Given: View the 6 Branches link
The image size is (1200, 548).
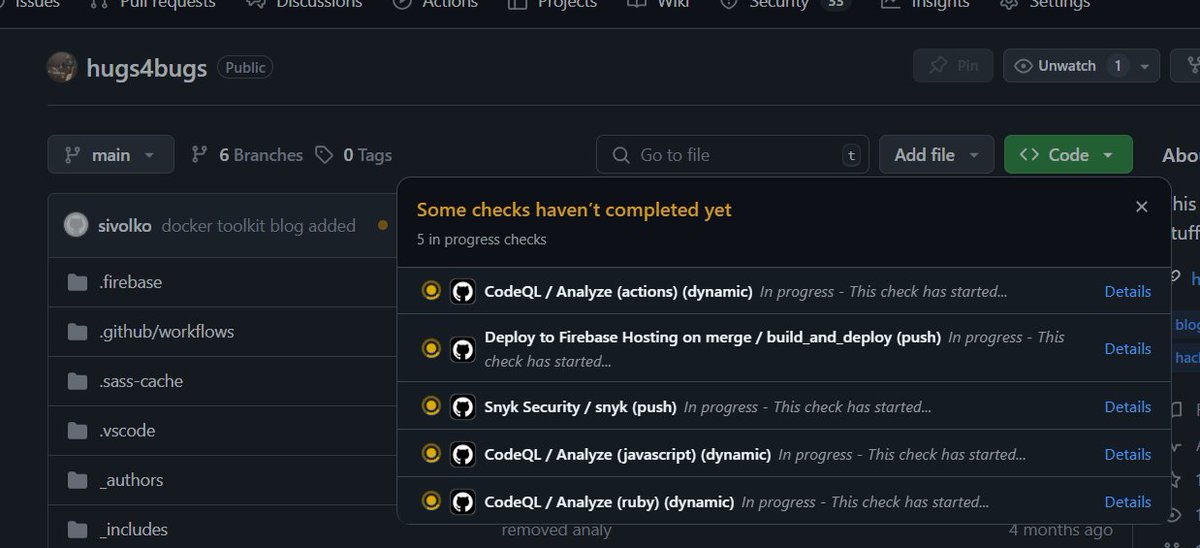Looking at the screenshot, I should pos(247,155).
